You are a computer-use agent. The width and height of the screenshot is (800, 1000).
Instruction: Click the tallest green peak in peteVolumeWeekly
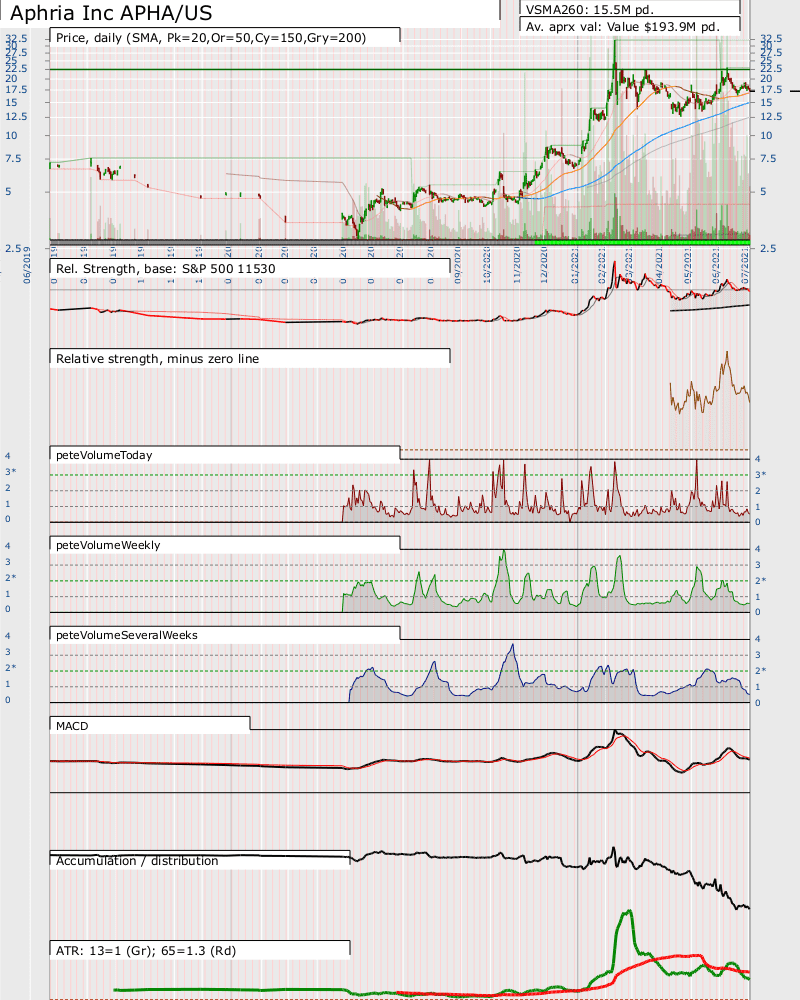(504, 554)
